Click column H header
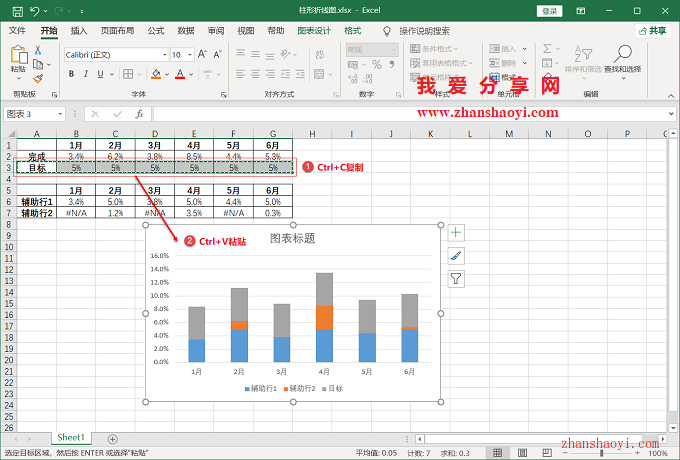680x460 pixels. point(312,134)
